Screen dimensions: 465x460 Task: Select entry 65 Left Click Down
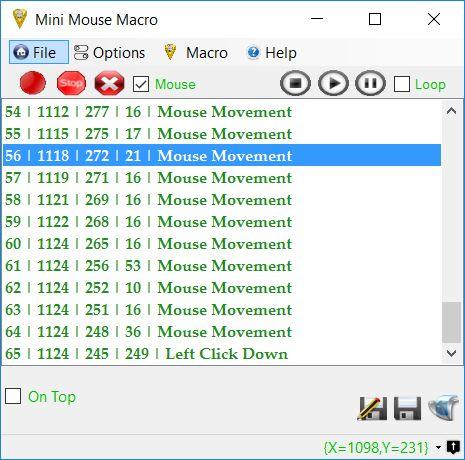tap(222, 354)
